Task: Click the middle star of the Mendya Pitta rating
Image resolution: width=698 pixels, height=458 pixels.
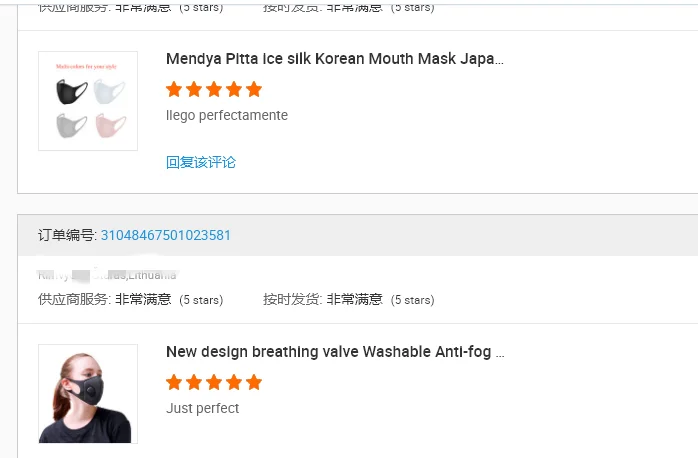Action: tap(214, 89)
